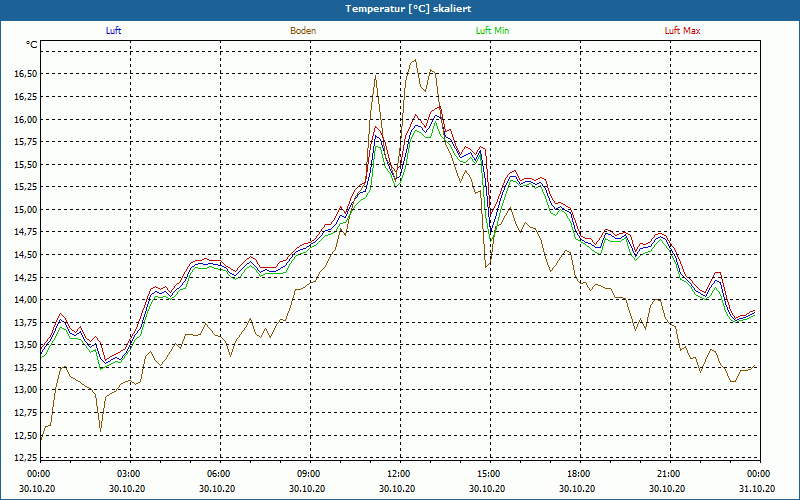Image resolution: width=800 pixels, height=500 pixels.
Task: Click the 13,50 y-axis value
Action: pyautogui.click(x=26, y=345)
